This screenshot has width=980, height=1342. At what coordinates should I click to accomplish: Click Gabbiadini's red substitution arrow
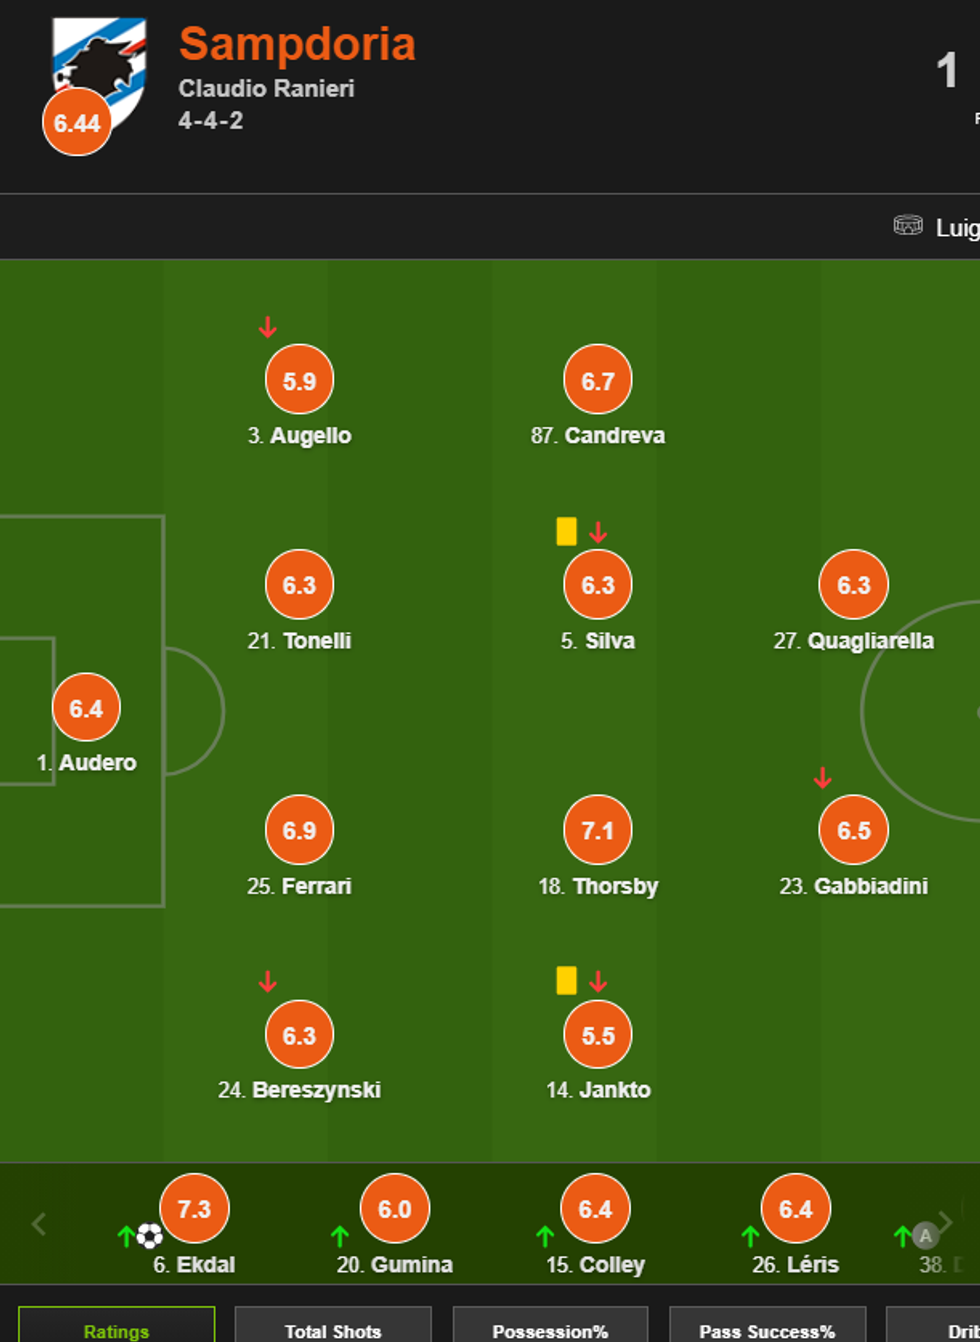coord(822,777)
